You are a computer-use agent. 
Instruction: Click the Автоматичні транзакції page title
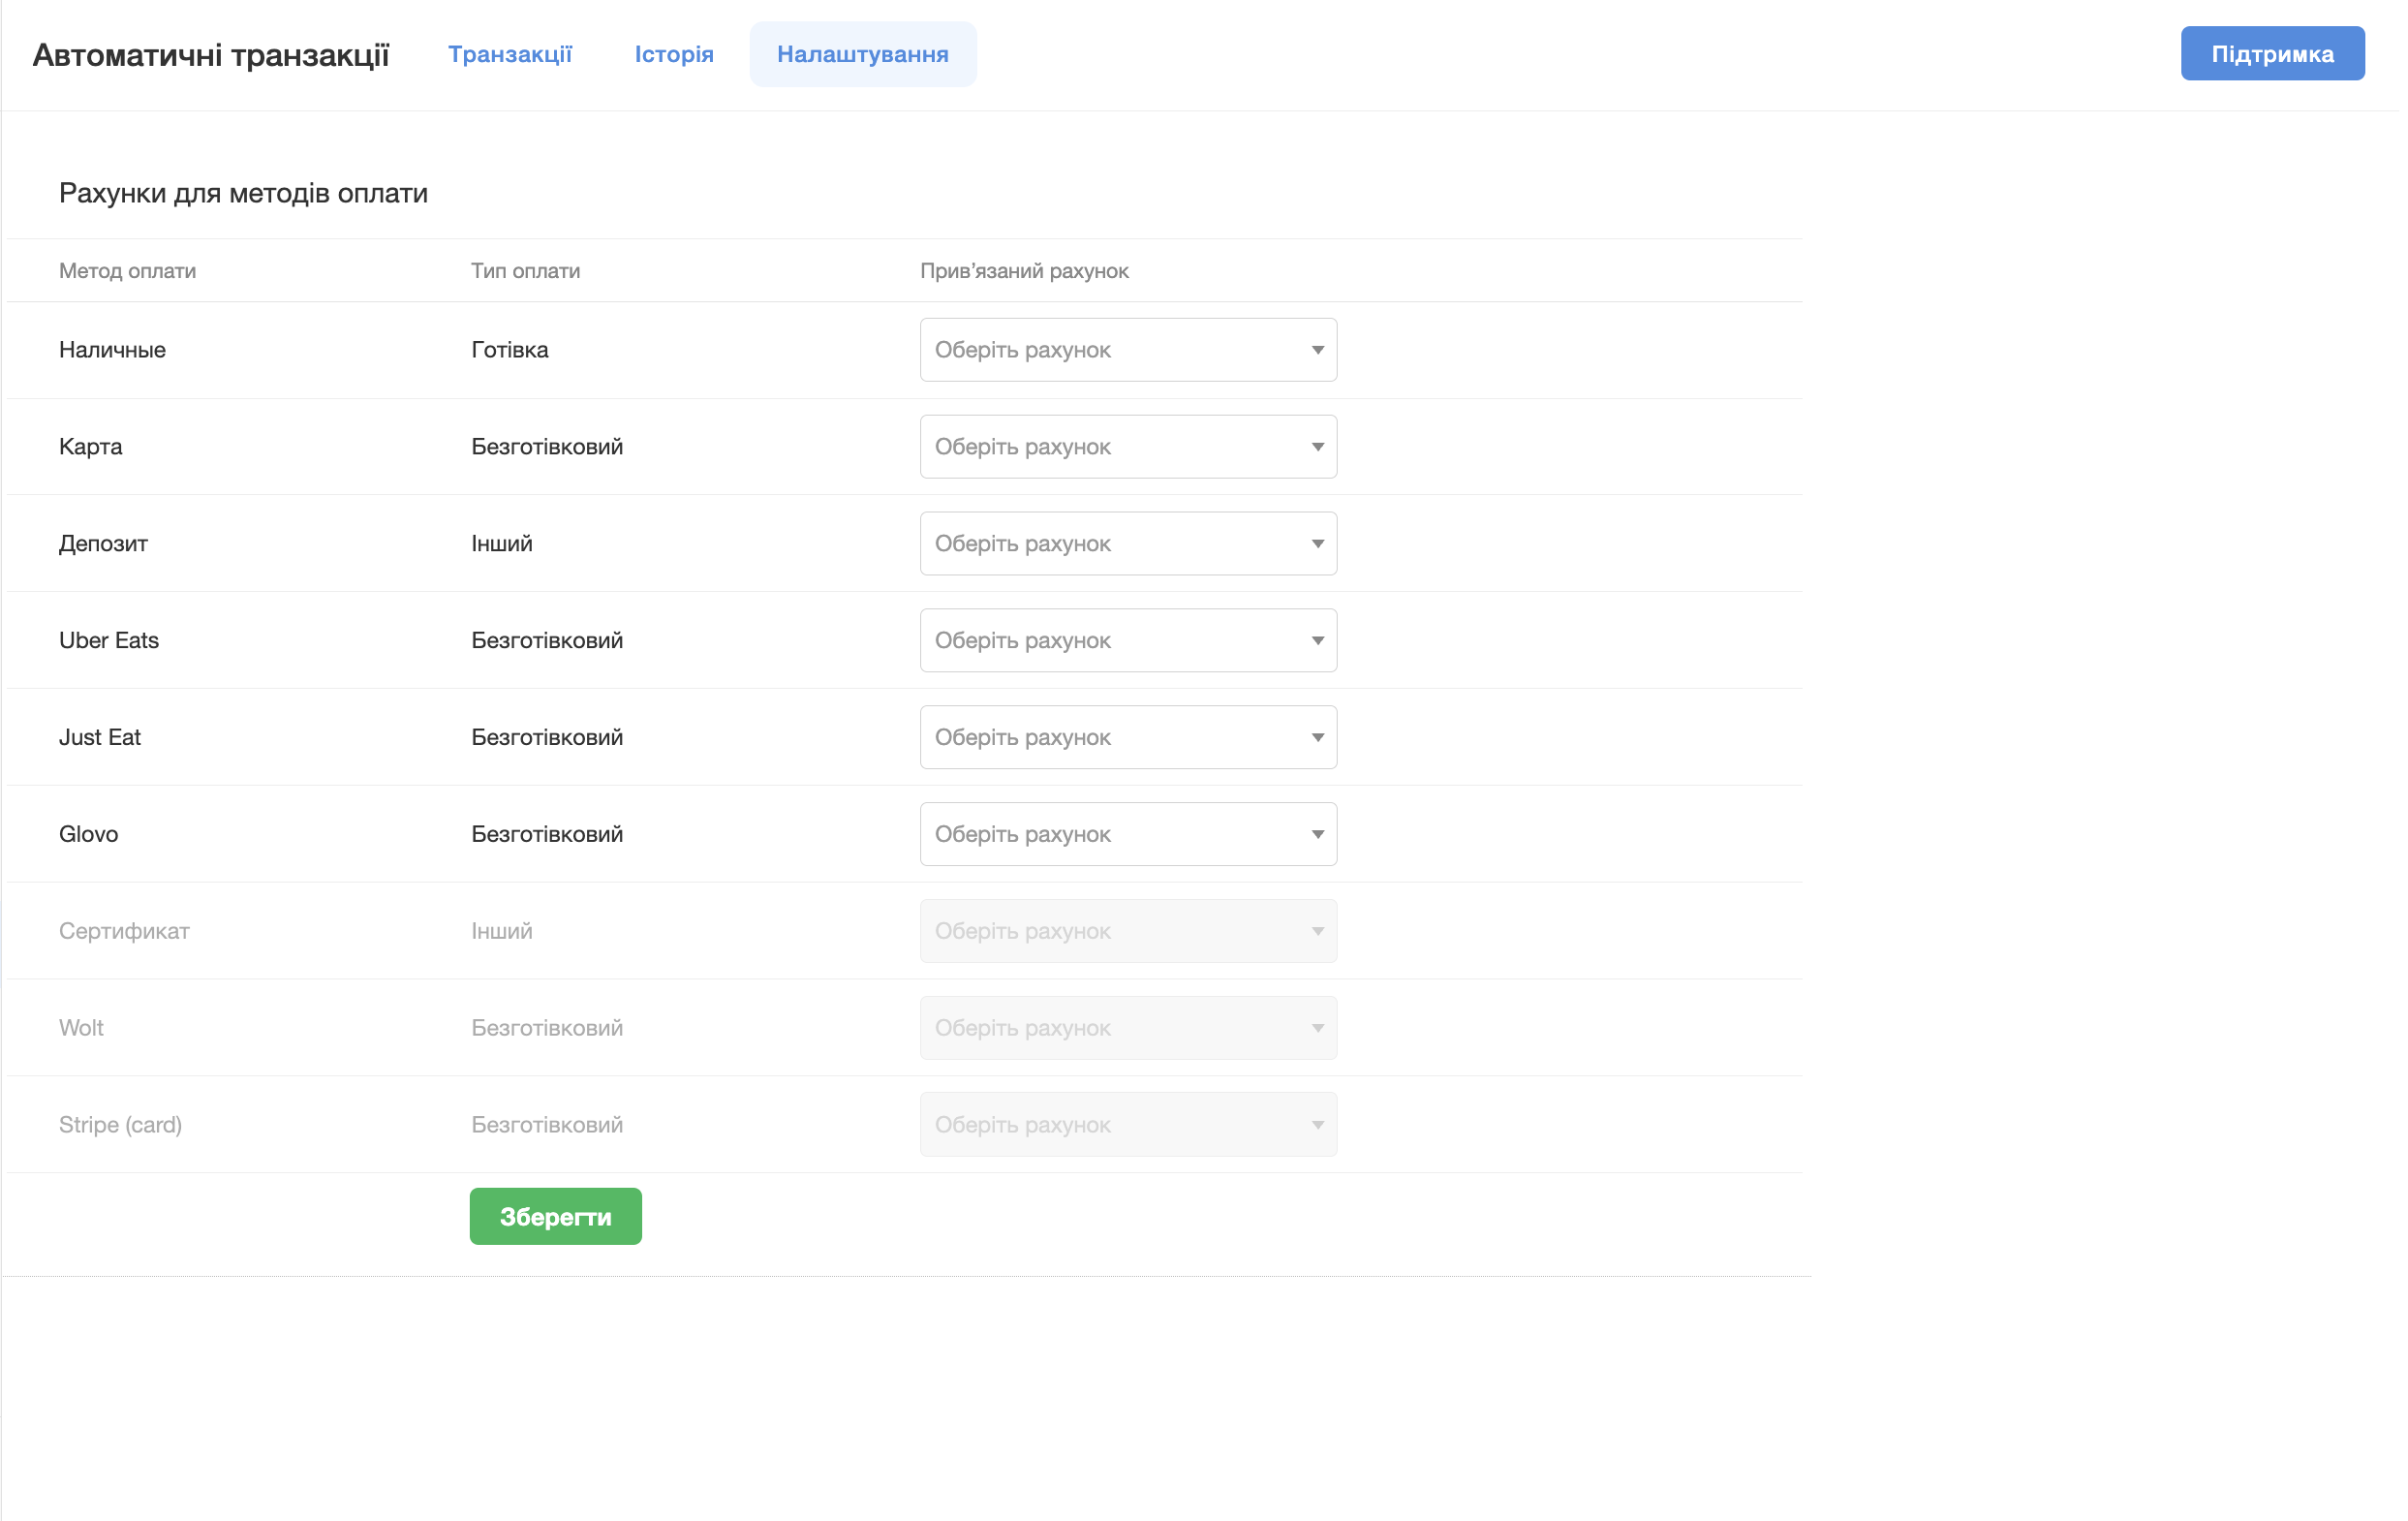pyautogui.click(x=210, y=55)
